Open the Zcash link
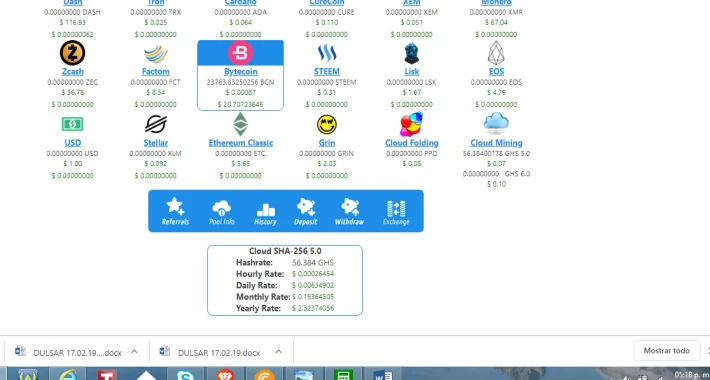Viewport: 710px width, 380px height. click(72, 72)
